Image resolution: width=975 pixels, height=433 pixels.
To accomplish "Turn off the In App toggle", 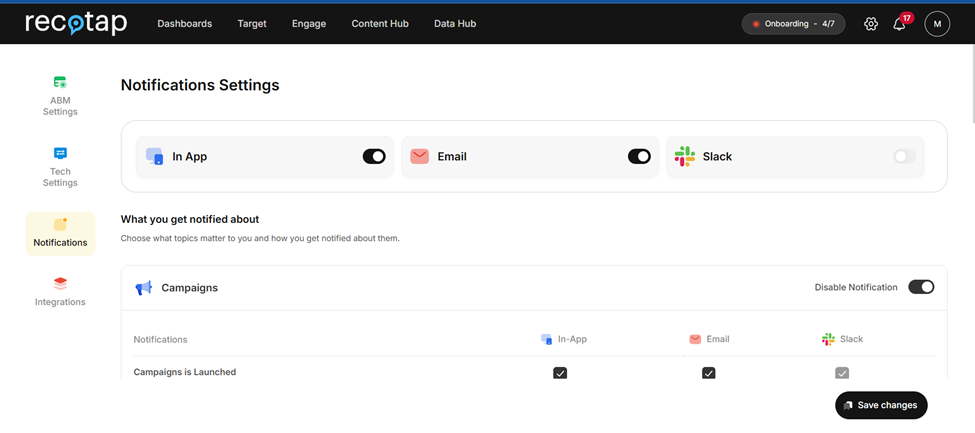I will pos(374,156).
